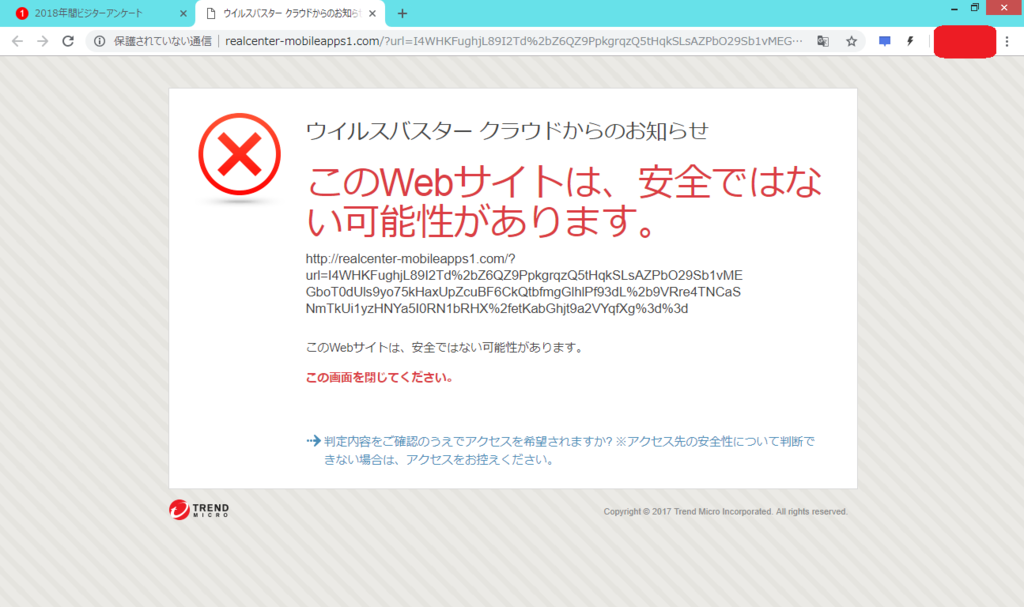This screenshot has height=607, width=1024.
Task: Click the warning headline このWebサイトは、安全ではない
Action: [565, 201]
